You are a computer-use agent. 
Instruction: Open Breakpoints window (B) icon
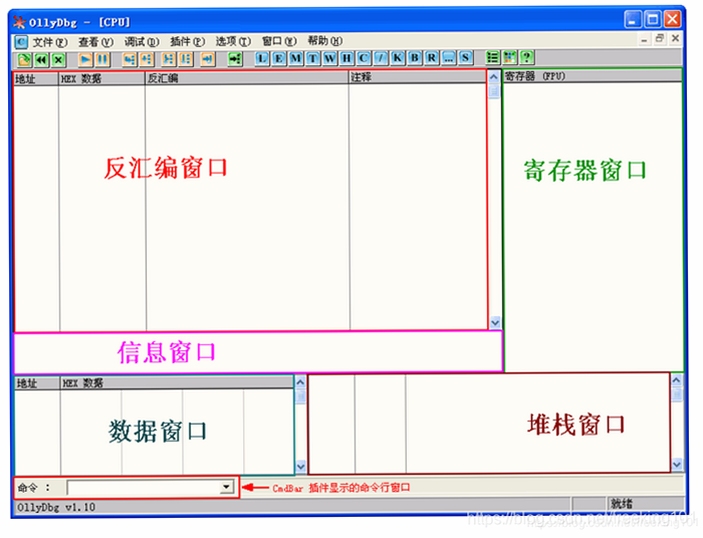click(415, 58)
